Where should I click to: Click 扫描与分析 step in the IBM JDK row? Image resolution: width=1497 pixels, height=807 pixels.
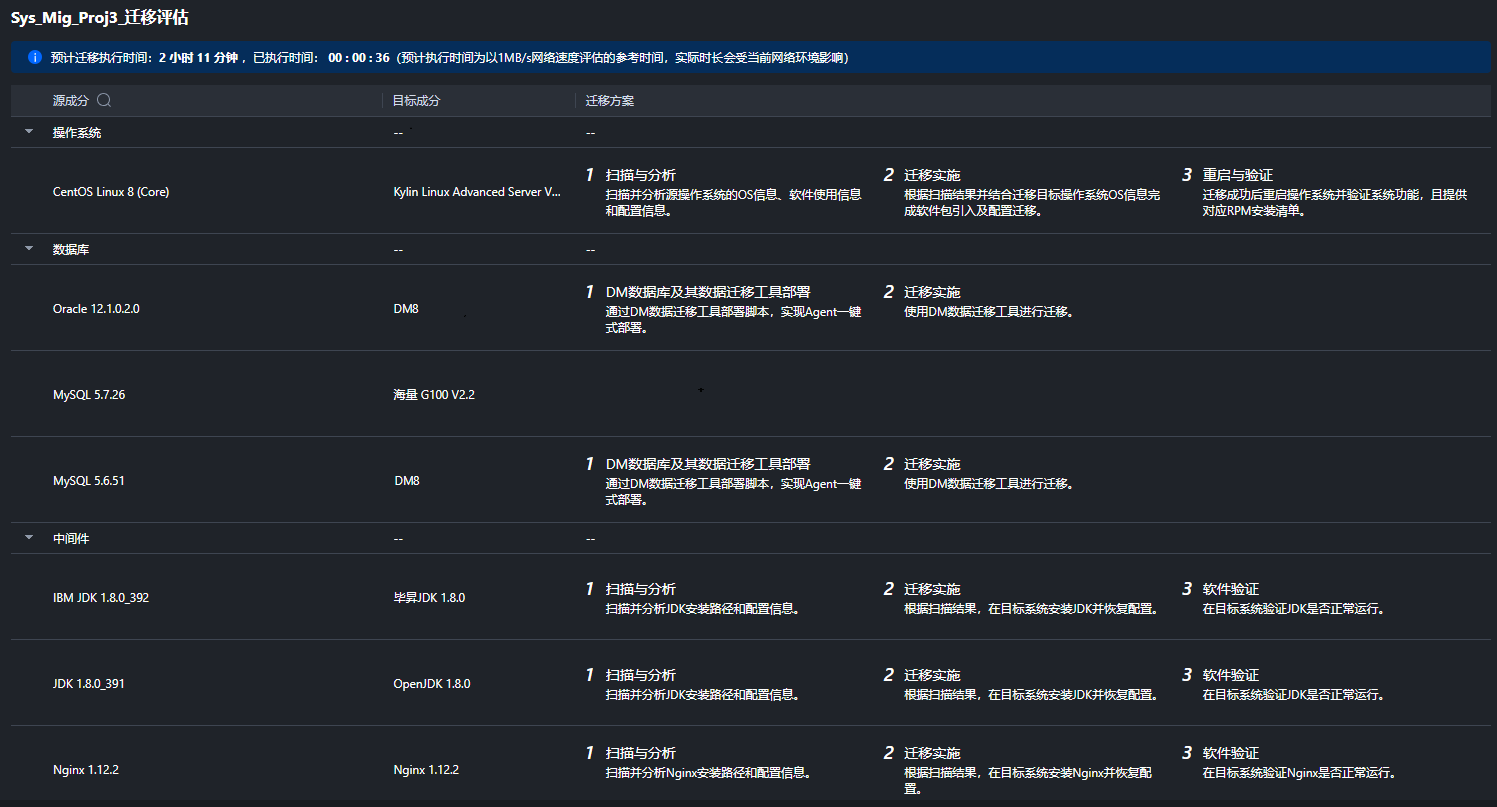(x=641, y=589)
